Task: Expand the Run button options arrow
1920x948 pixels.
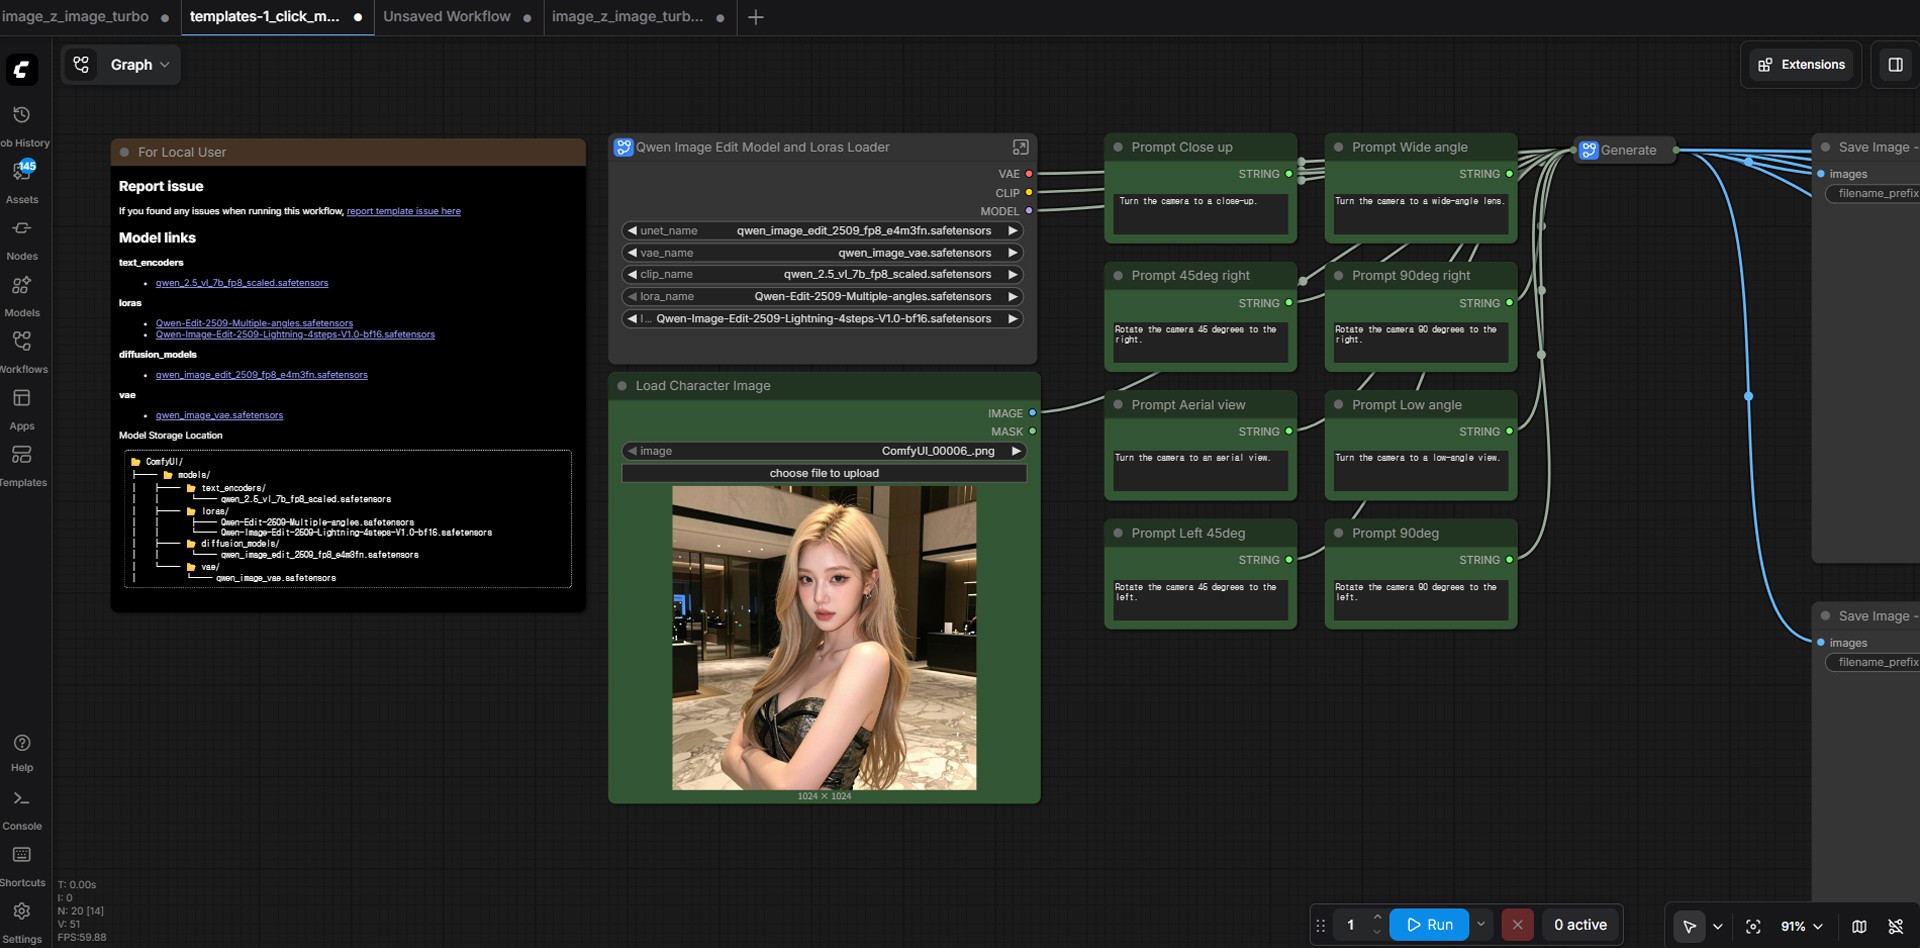Action: tap(1481, 924)
